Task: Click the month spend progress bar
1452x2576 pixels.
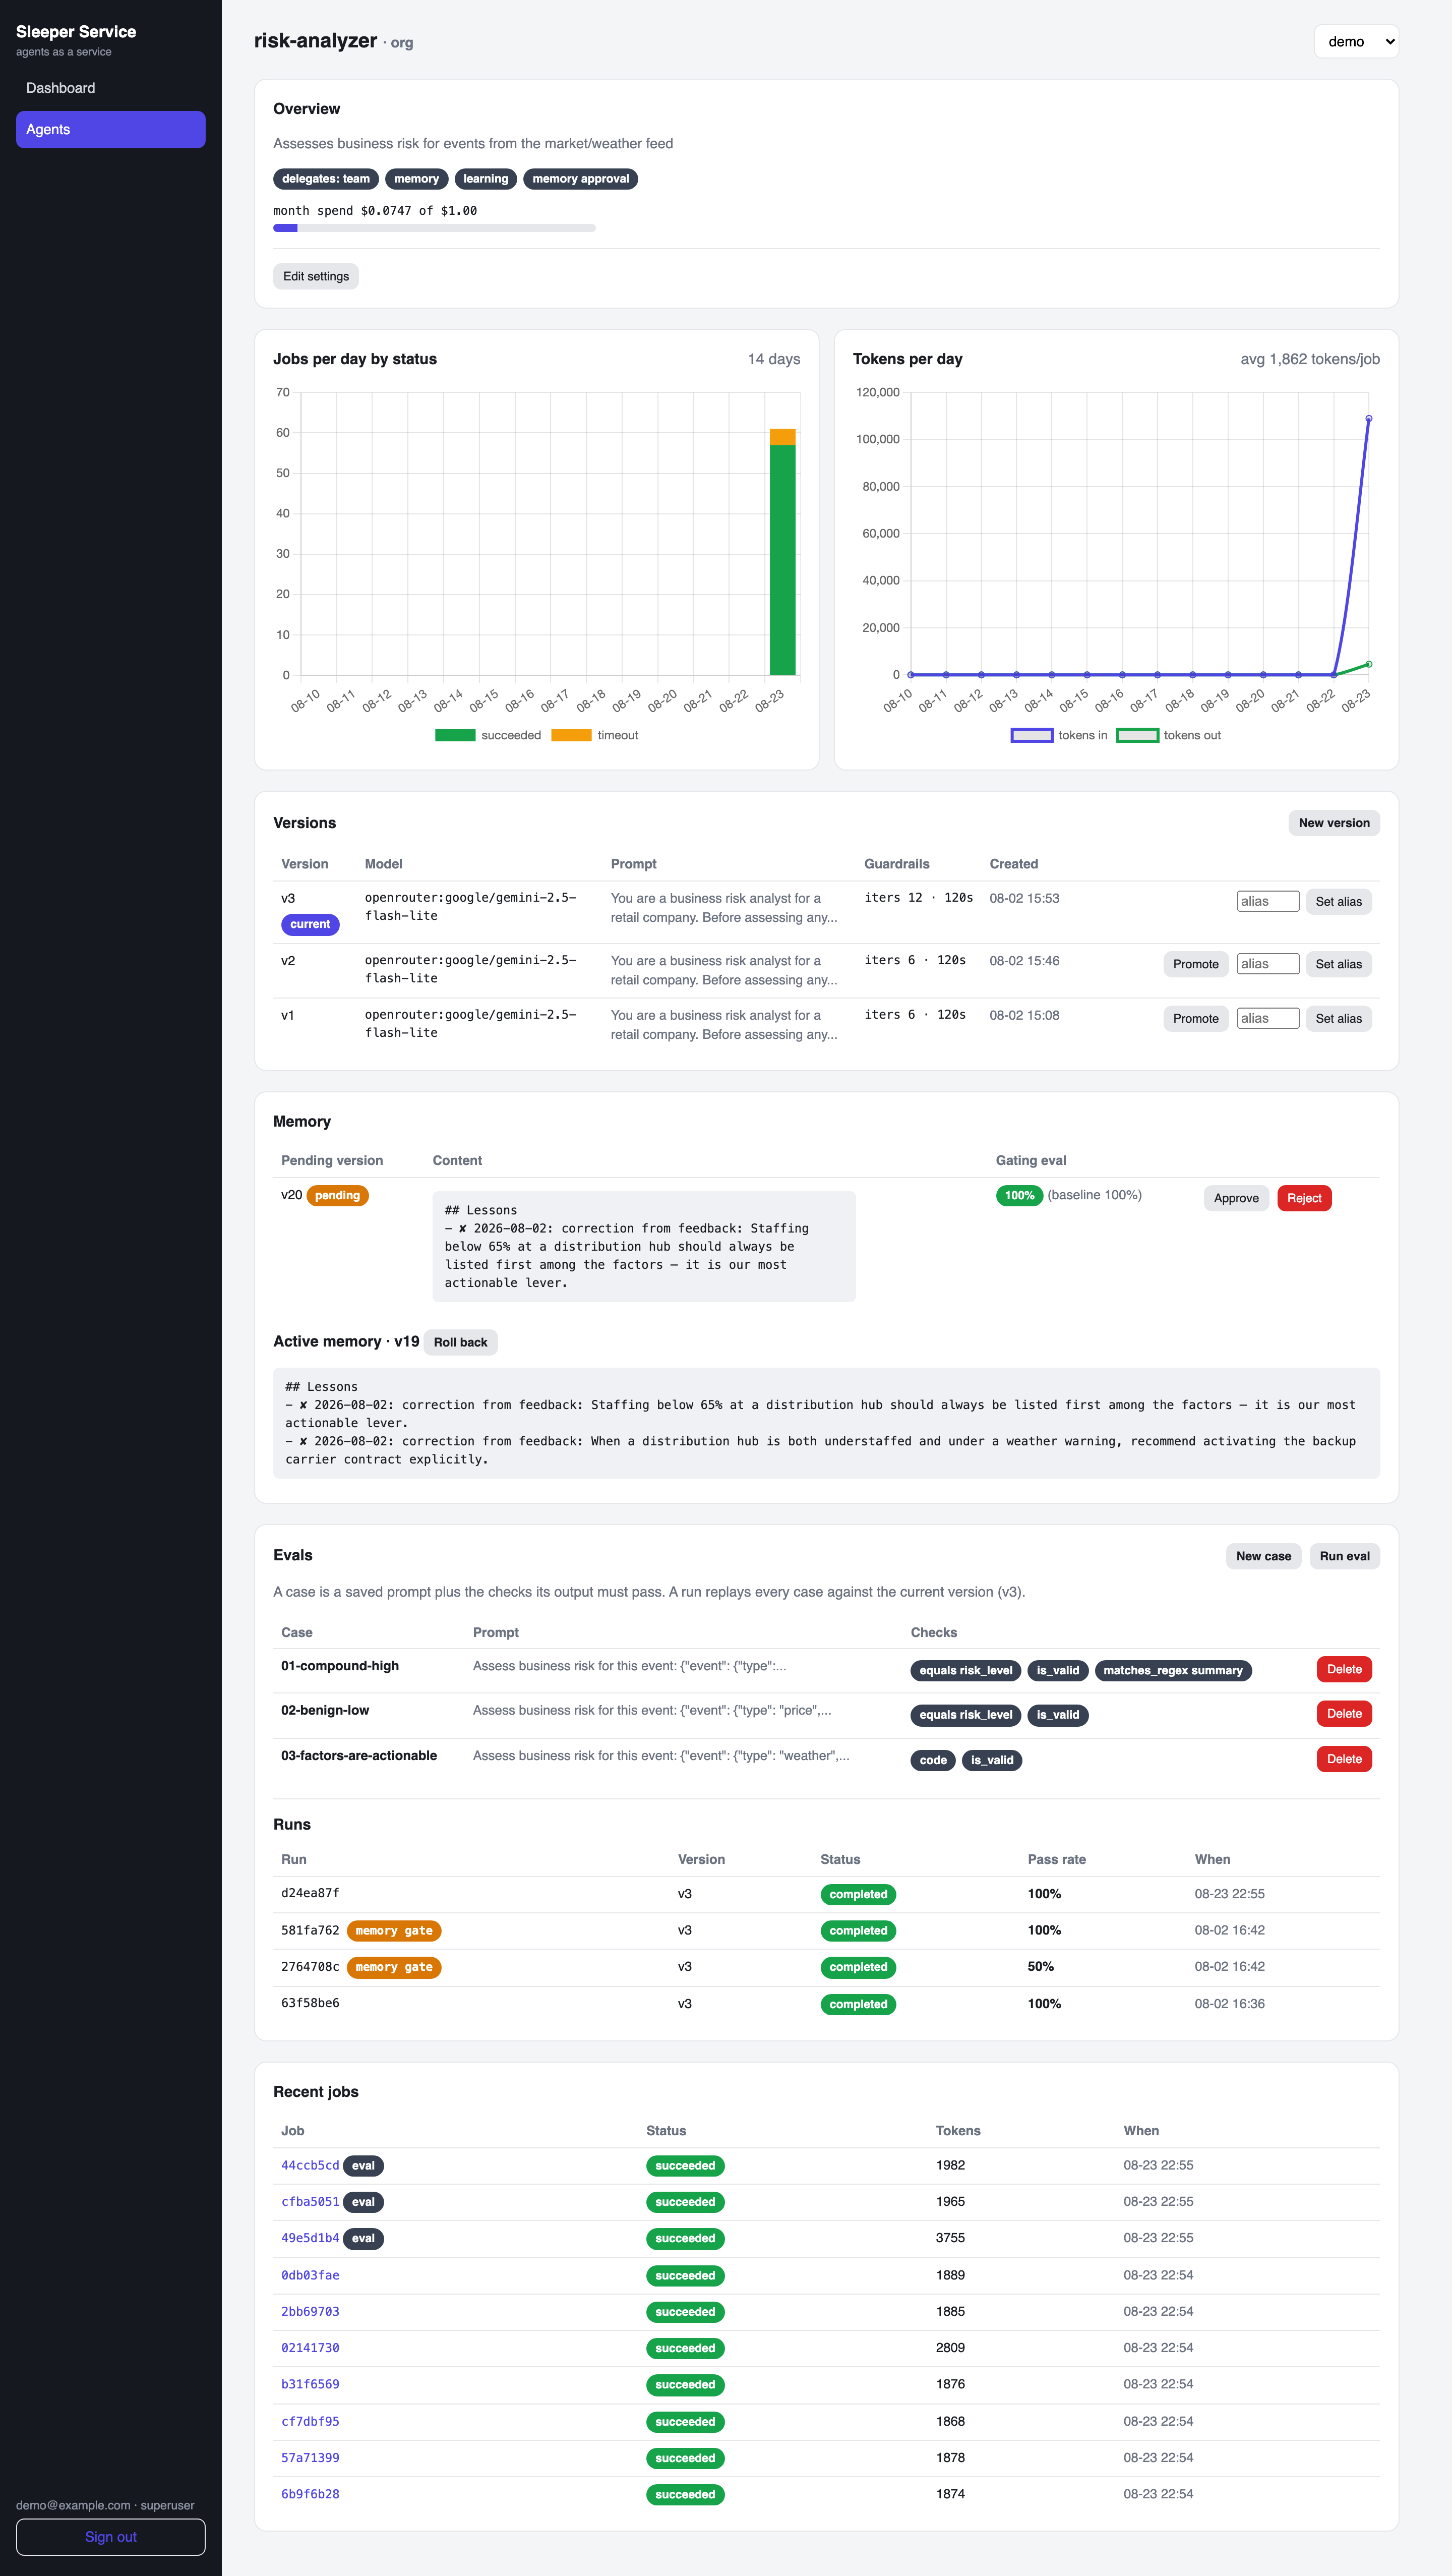Action: (434, 228)
